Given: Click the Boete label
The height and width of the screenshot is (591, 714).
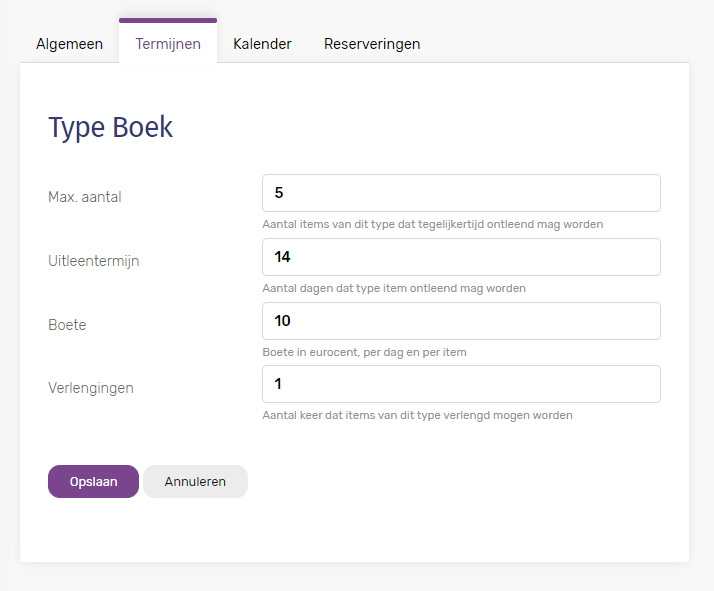Looking at the screenshot, I should (x=67, y=325).
